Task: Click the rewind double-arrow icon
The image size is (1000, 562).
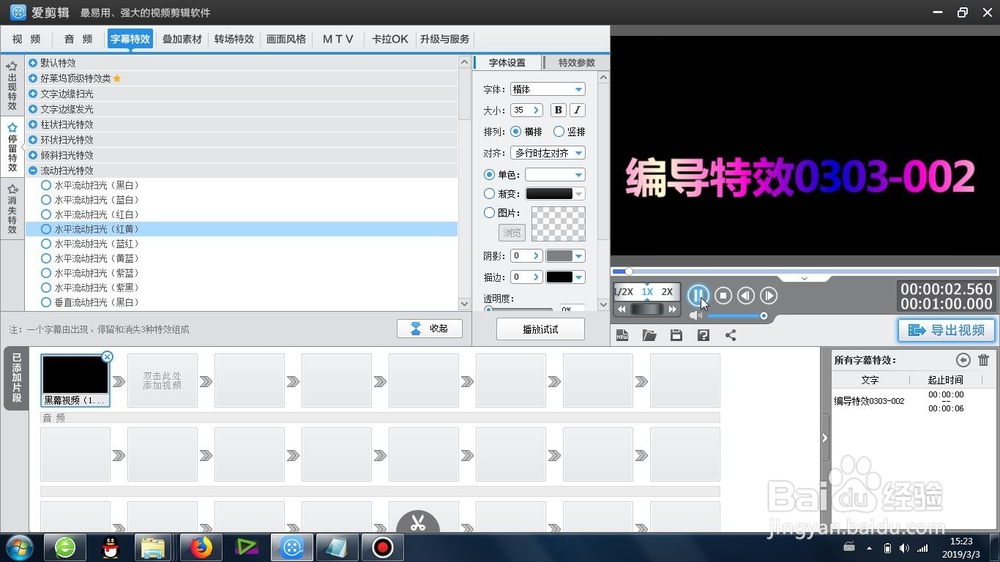Action: 622,309
